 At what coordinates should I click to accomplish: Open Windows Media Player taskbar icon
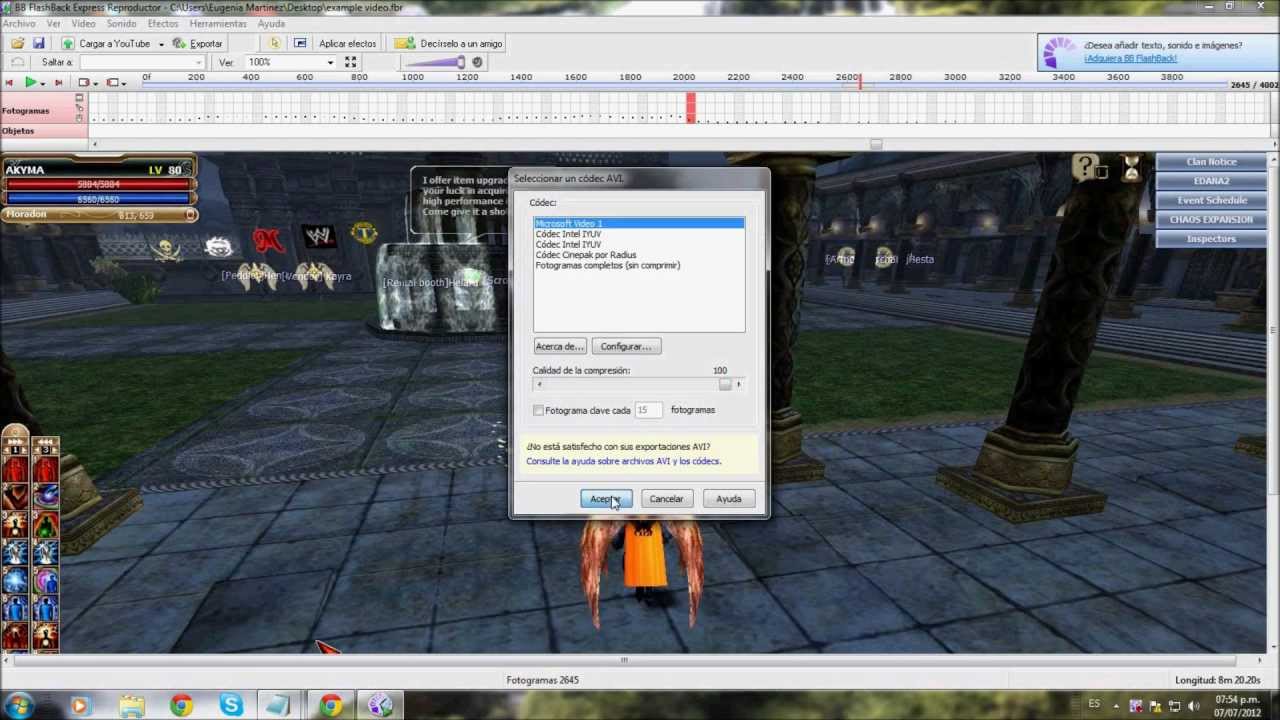pos(80,706)
